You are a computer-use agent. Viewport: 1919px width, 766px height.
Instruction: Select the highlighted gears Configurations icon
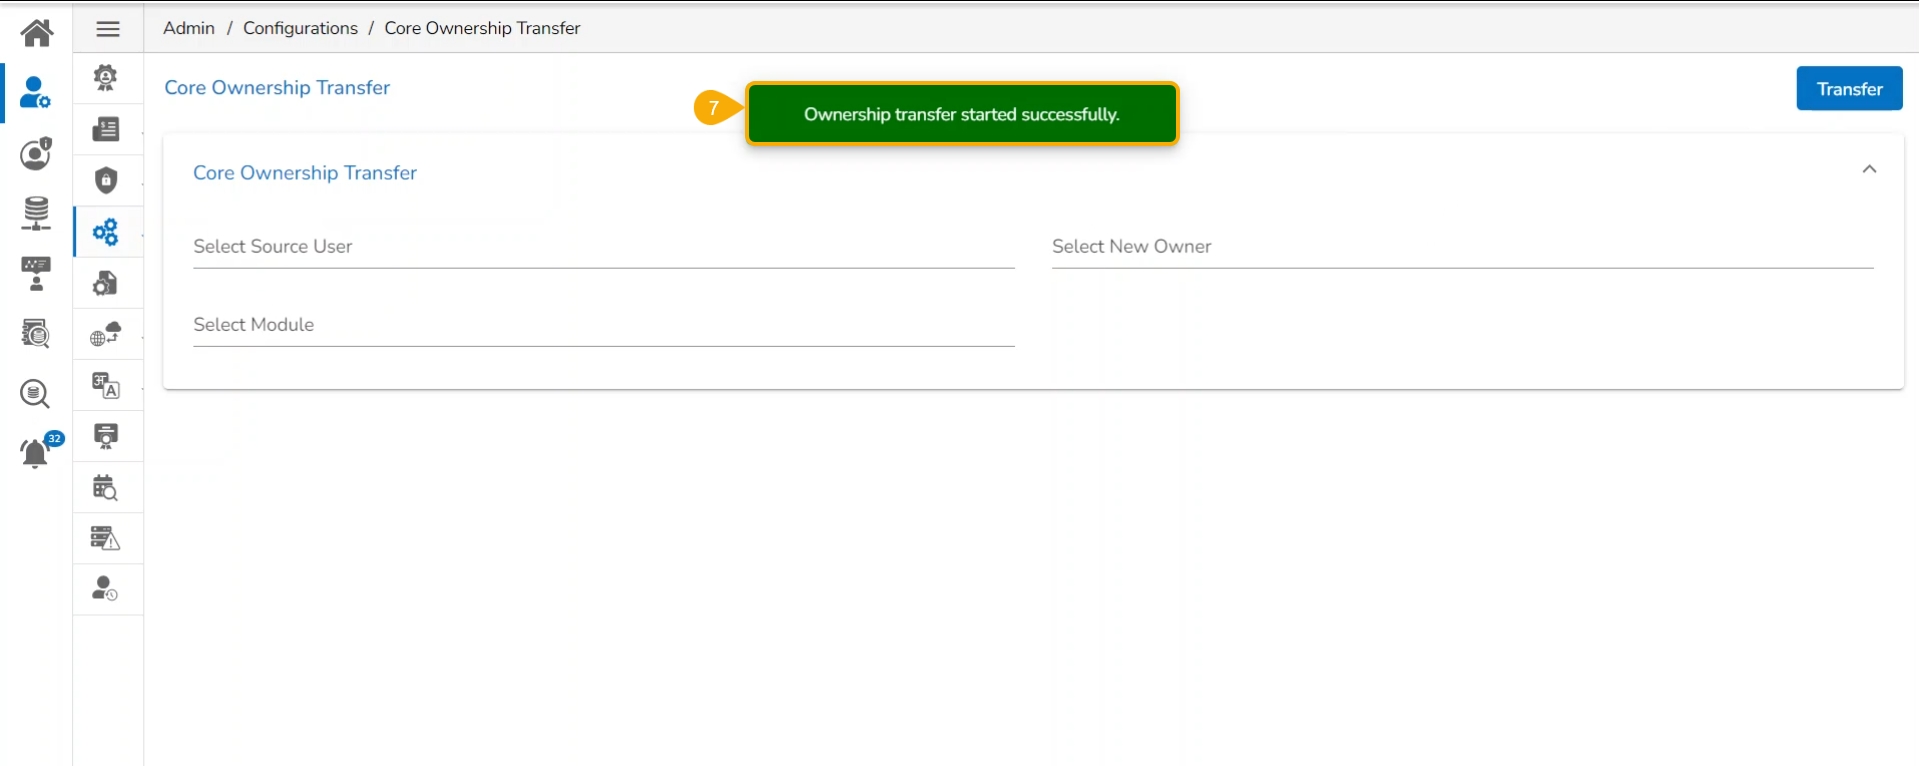coord(106,232)
